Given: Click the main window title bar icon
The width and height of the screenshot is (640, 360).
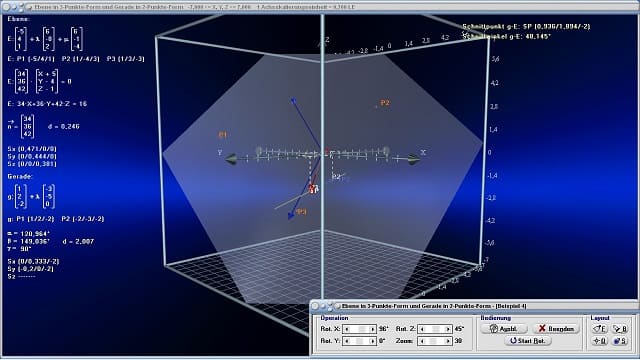Looking at the screenshot, I should [x=29, y=7].
